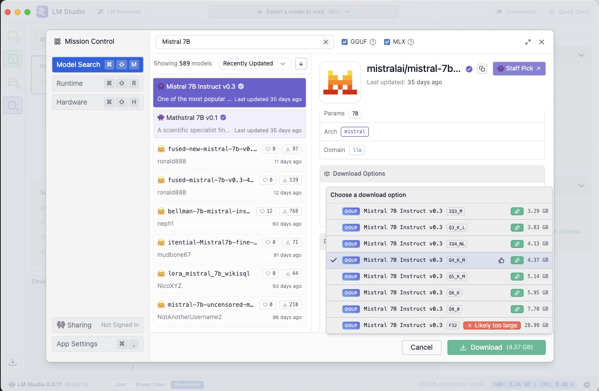599x391 pixels.
Task: Click the Mistral model logo thumbnail
Action: tap(340, 82)
